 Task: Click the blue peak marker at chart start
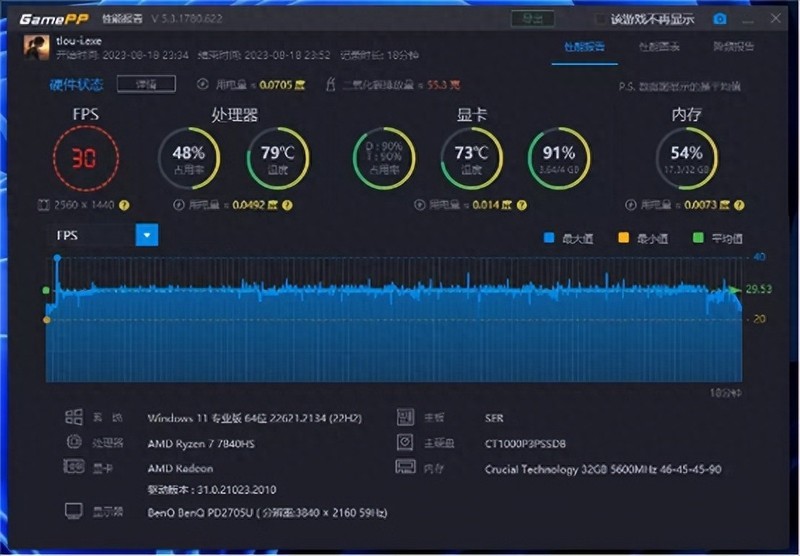[57, 259]
